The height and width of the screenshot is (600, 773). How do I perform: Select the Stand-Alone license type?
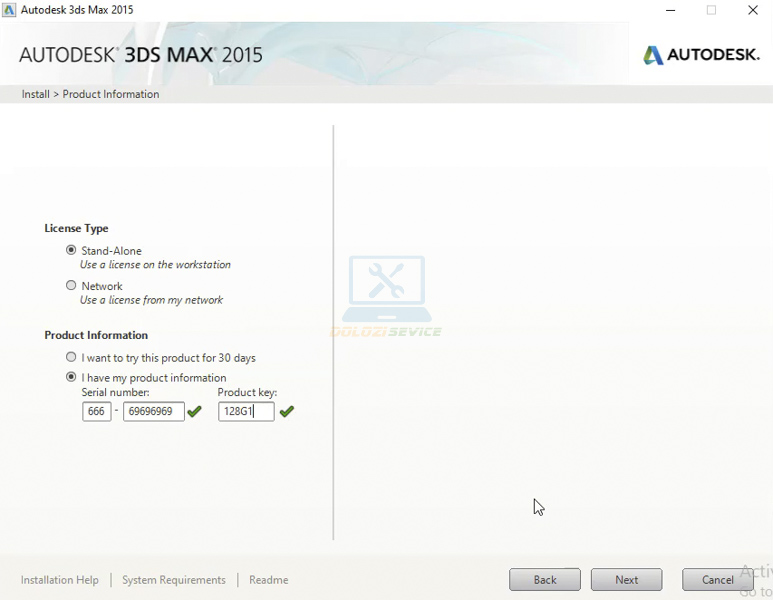coord(71,250)
